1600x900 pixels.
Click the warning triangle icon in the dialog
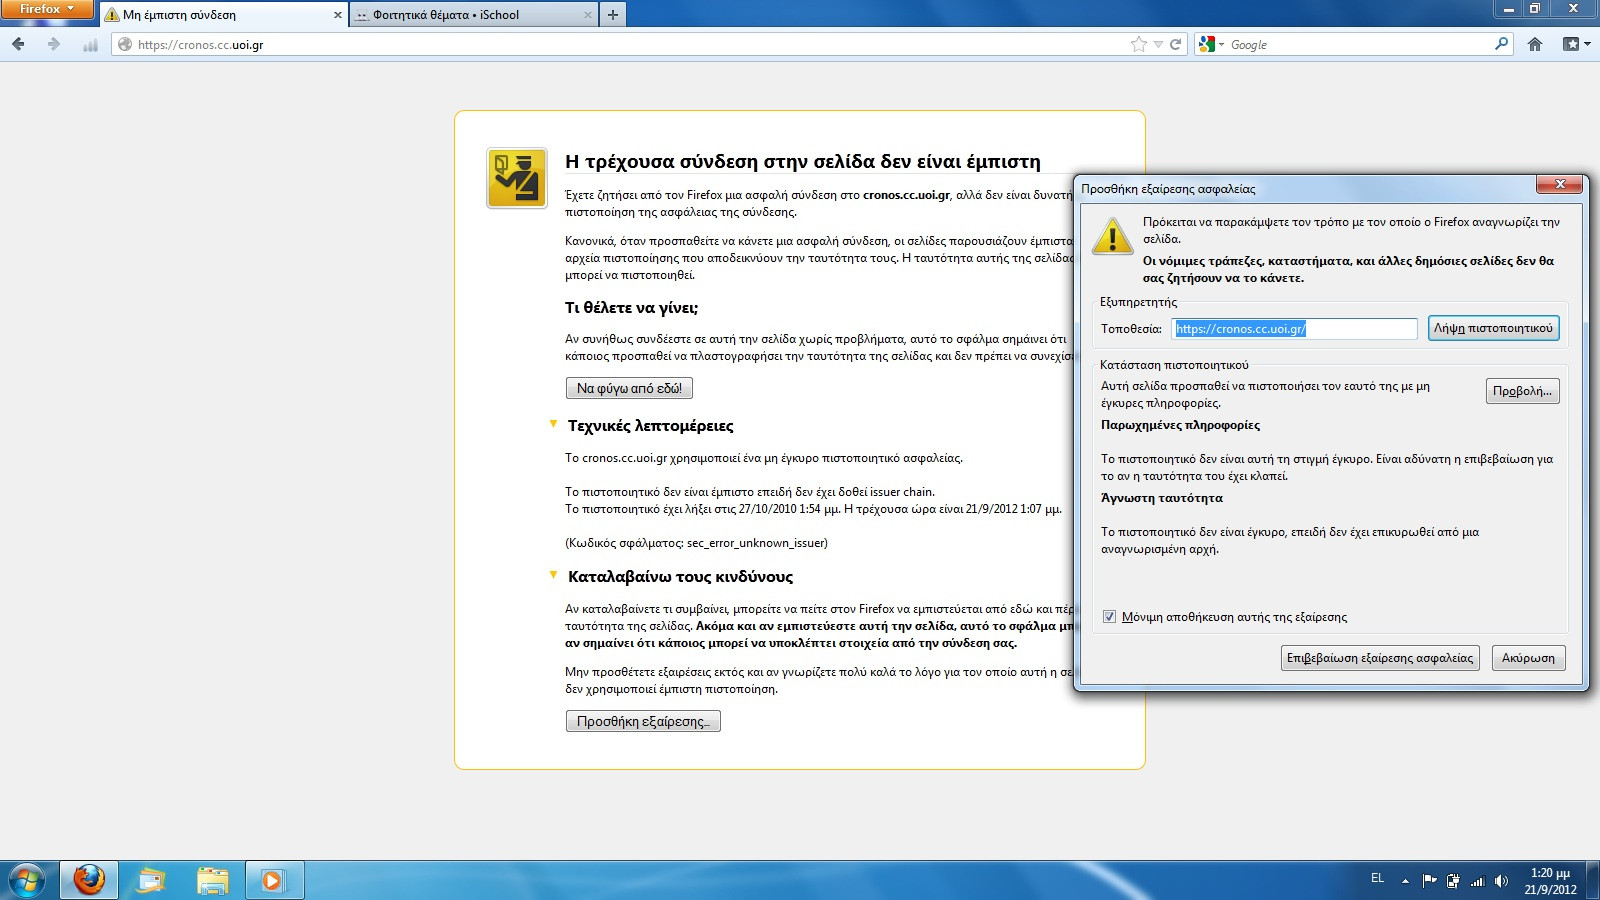tap(1112, 237)
